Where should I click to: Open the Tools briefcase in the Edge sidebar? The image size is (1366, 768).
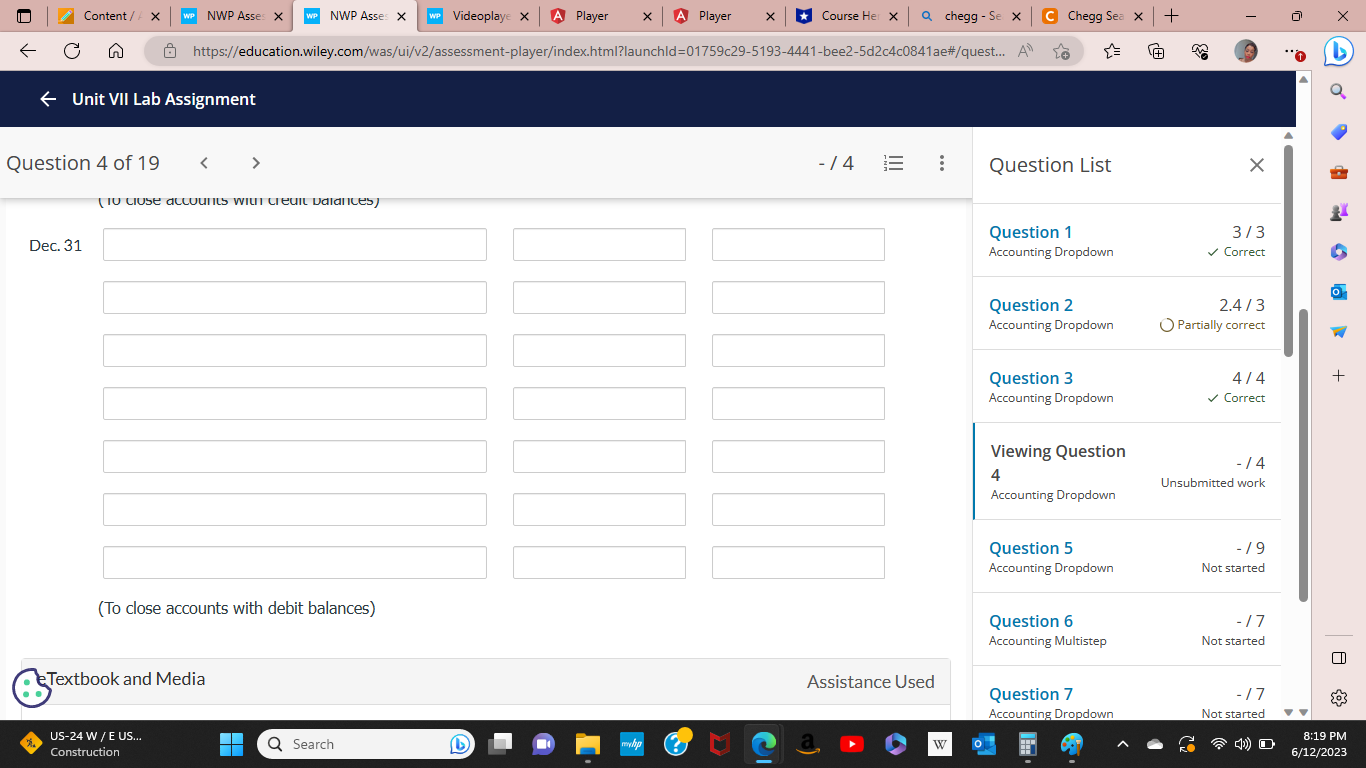pyautogui.click(x=1339, y=172)
